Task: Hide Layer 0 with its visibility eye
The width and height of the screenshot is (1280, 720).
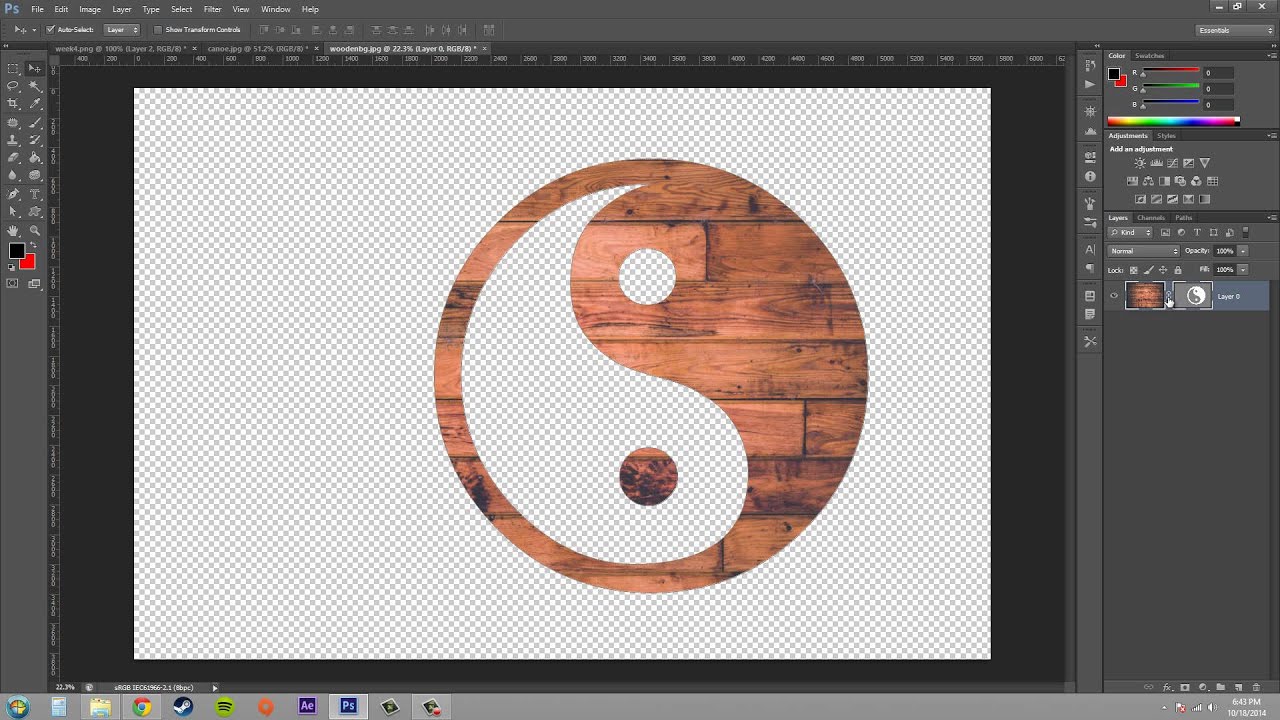Action: point(1114,295)
